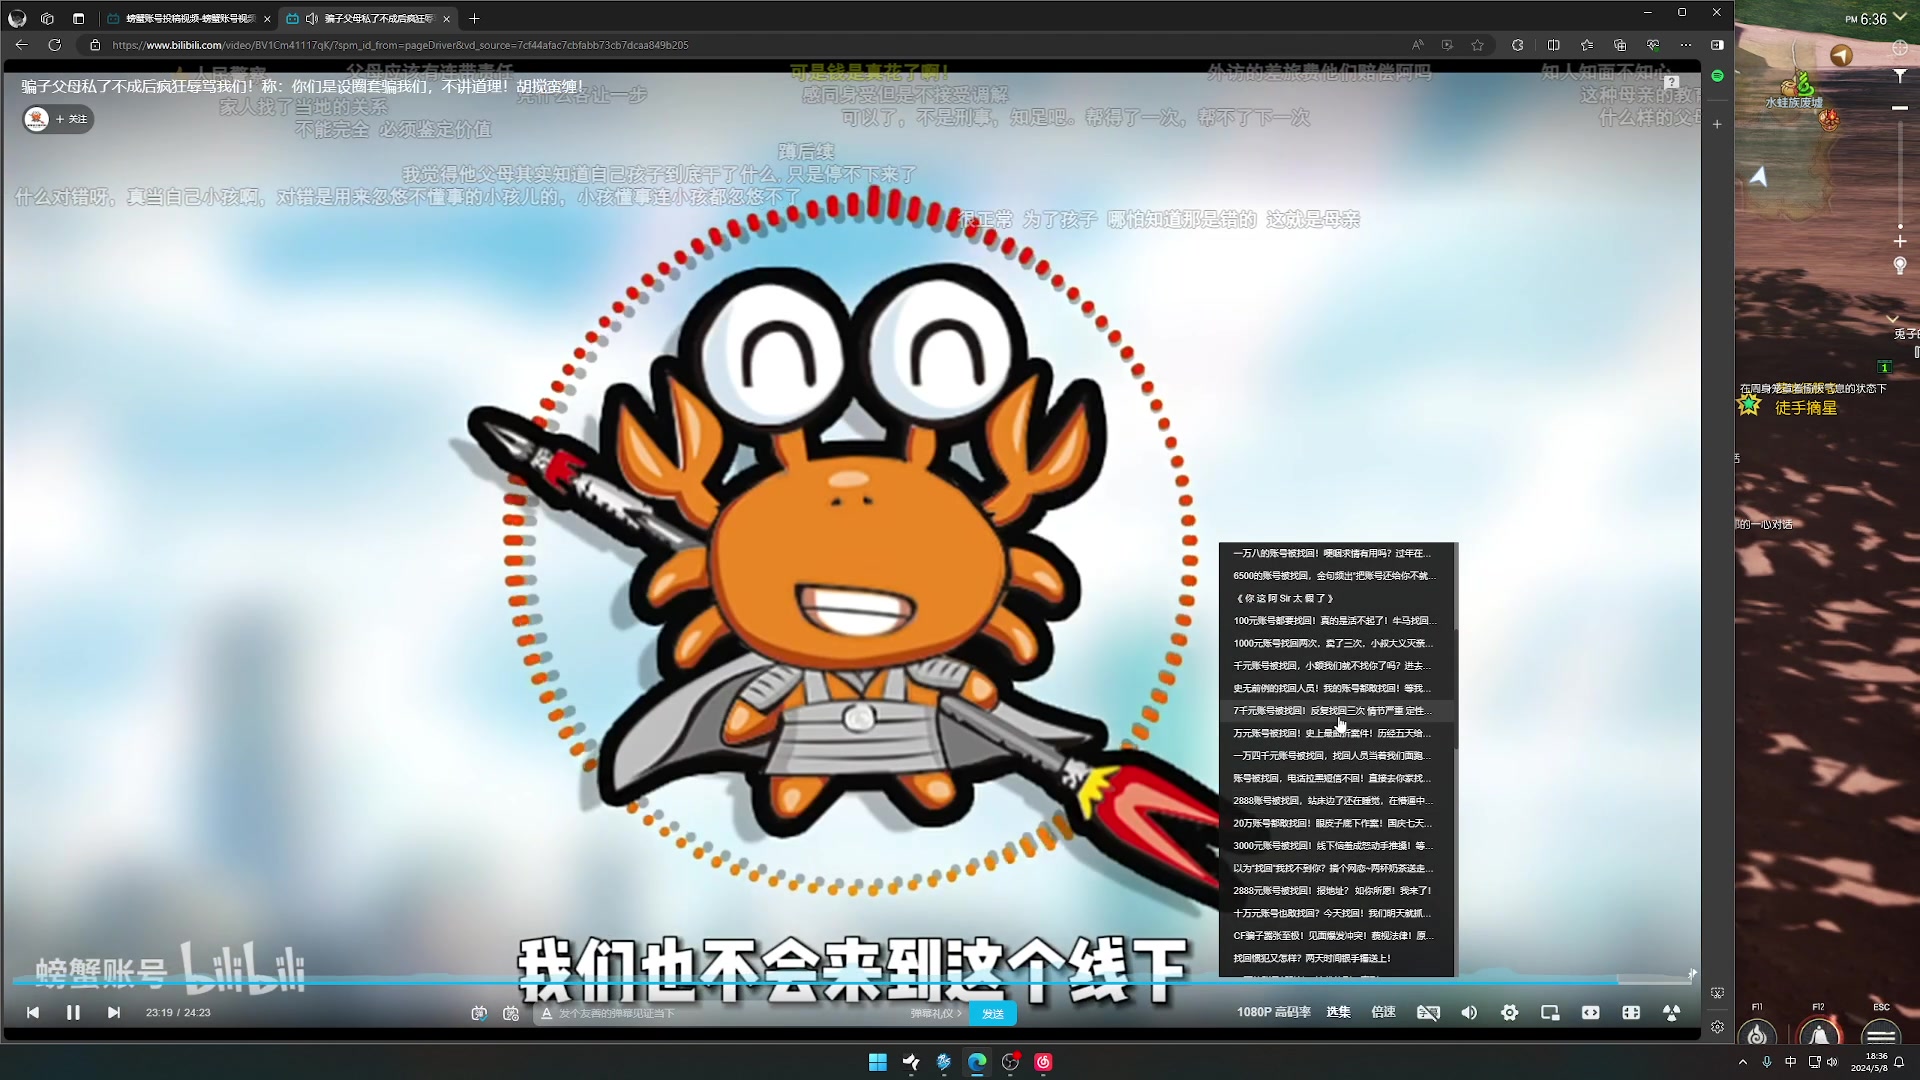The width and height of the screenshot is (1920, 1080).
Task: Select episode '一万八的账号被找回'
Action: (x=1333, y=553)
